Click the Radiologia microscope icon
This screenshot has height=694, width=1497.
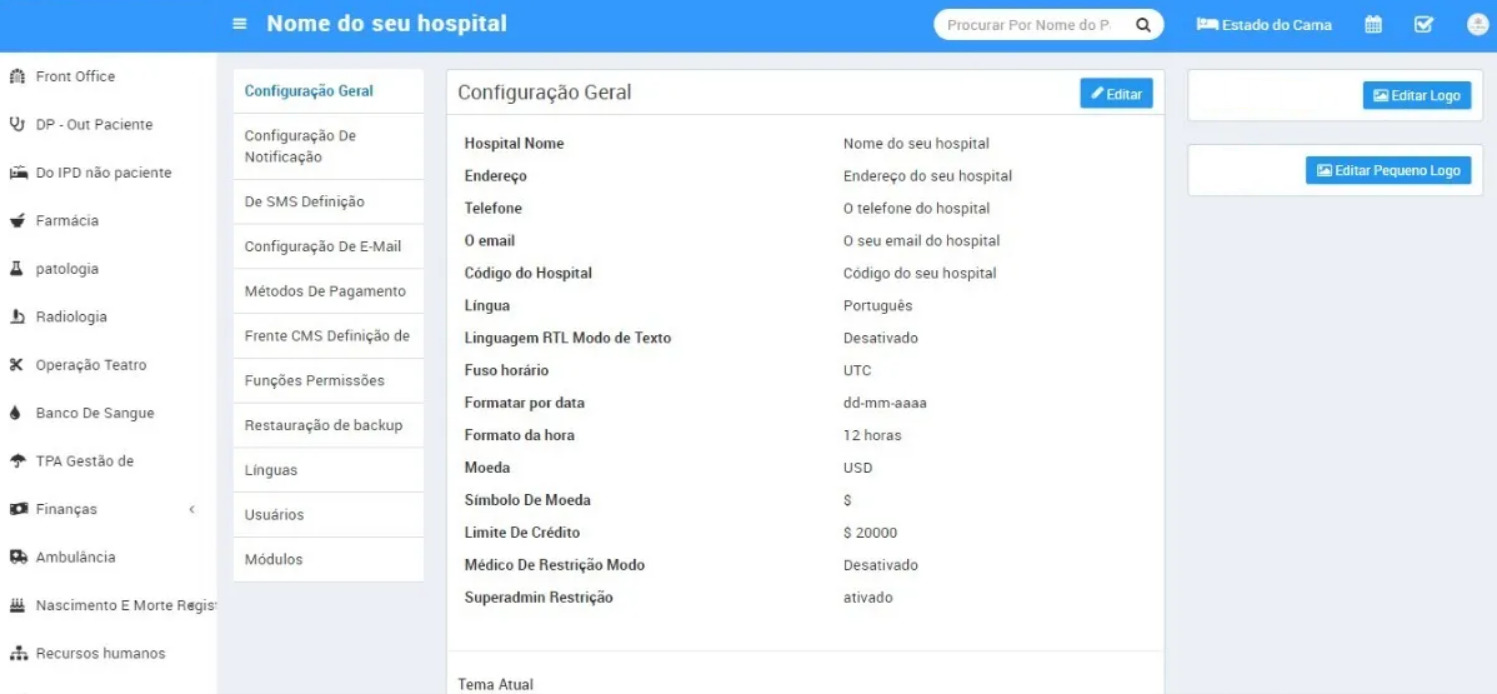[16, 317]
